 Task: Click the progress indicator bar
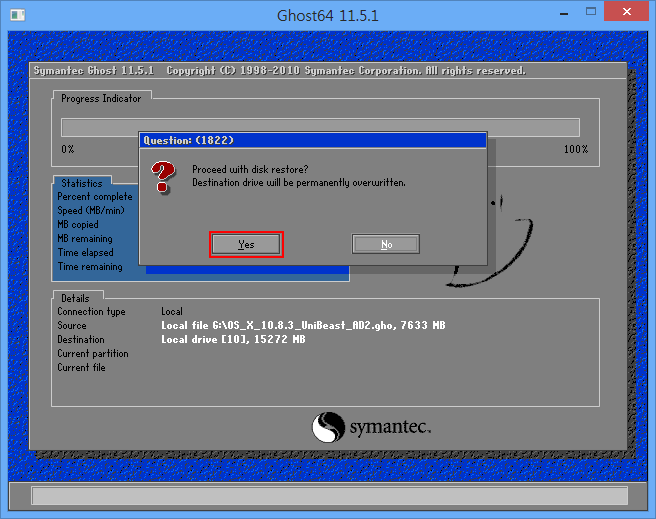coord(320,128)
